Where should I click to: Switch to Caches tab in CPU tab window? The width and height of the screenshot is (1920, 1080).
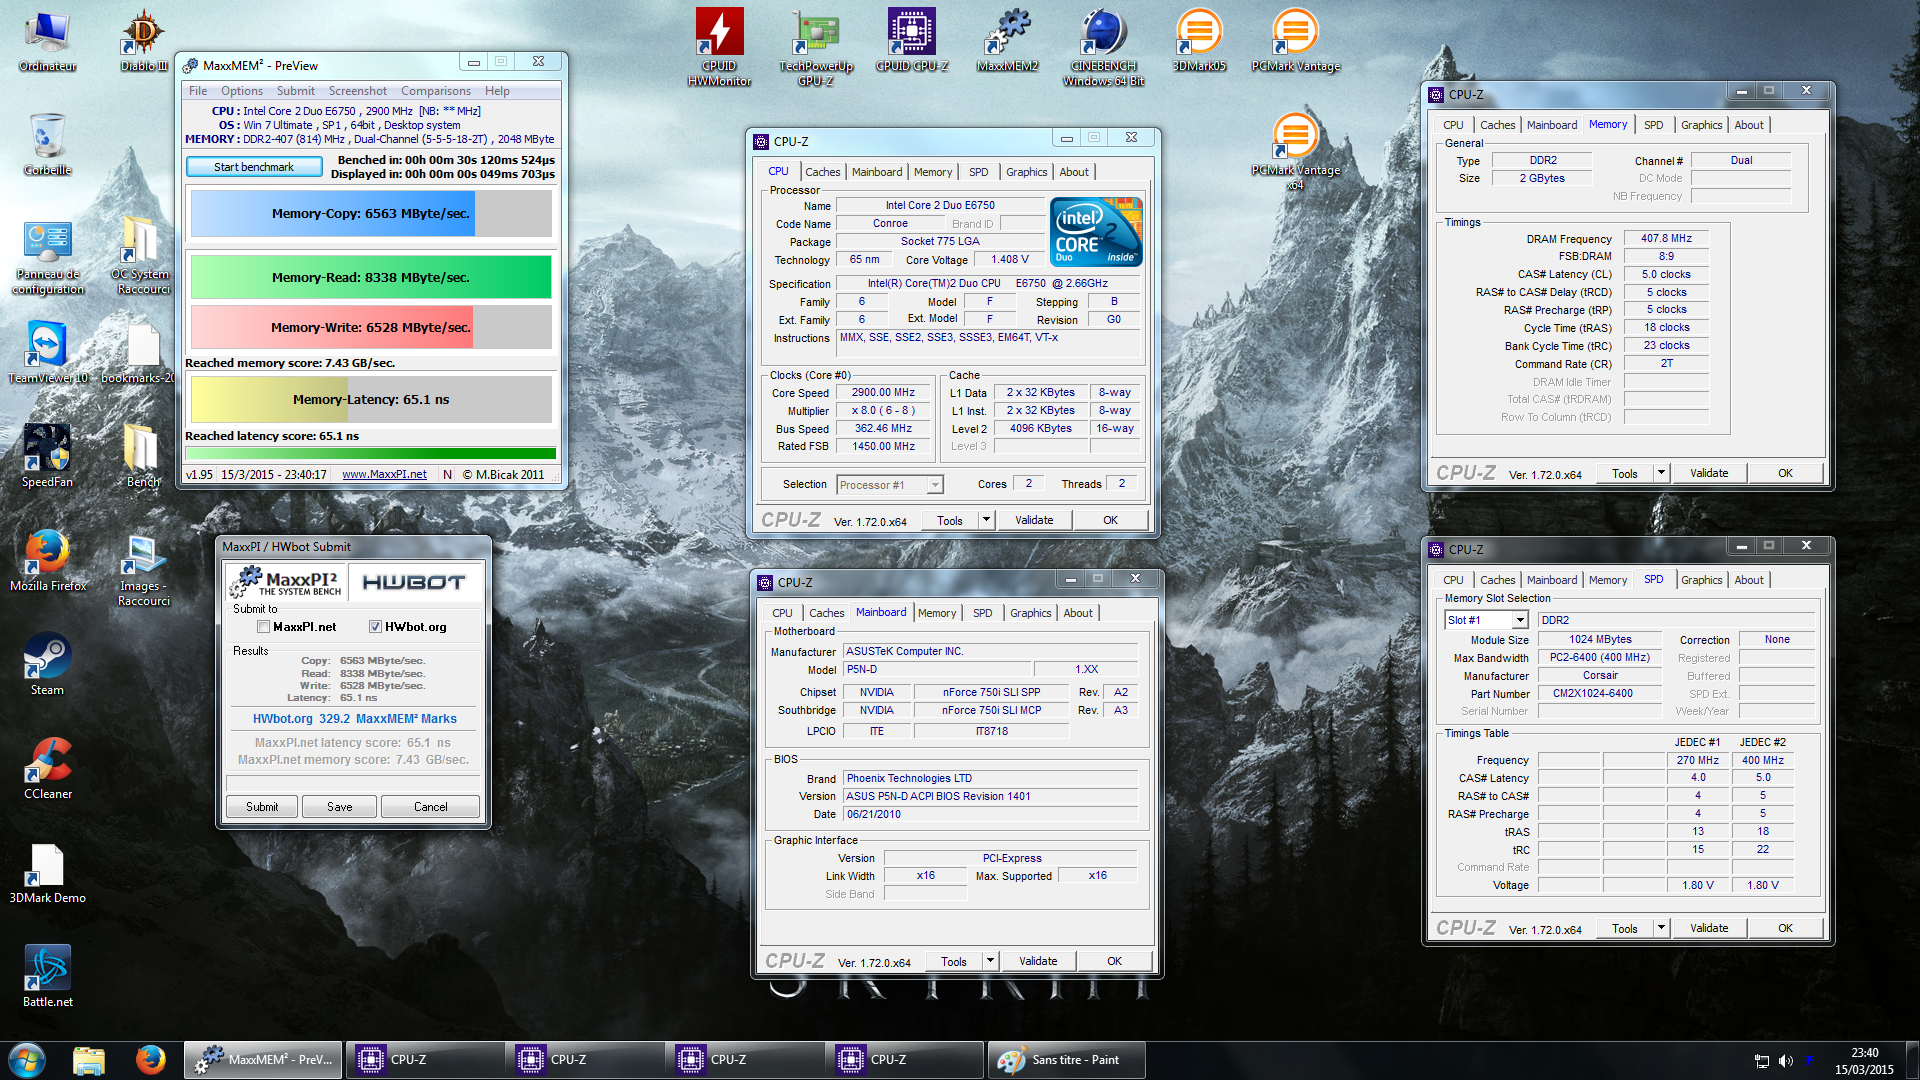[822, 172]
